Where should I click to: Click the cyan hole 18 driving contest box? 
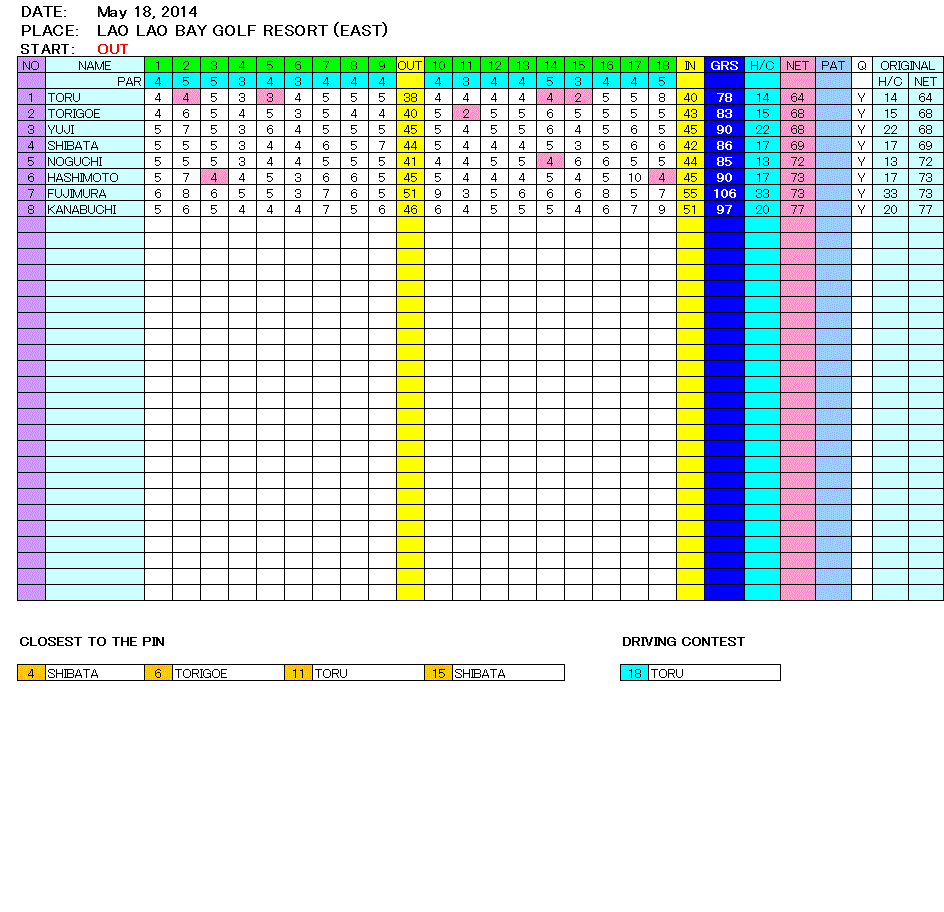coord(634,673)
